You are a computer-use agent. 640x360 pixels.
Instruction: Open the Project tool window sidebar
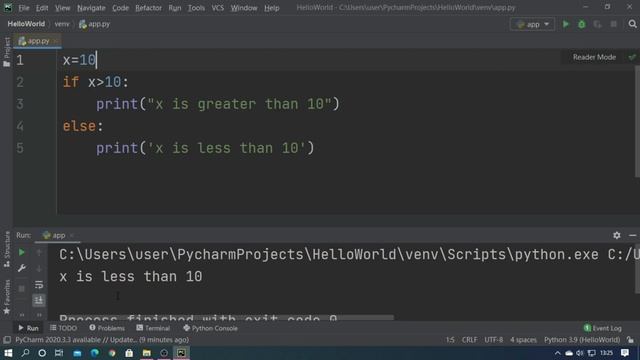(7, 51)
